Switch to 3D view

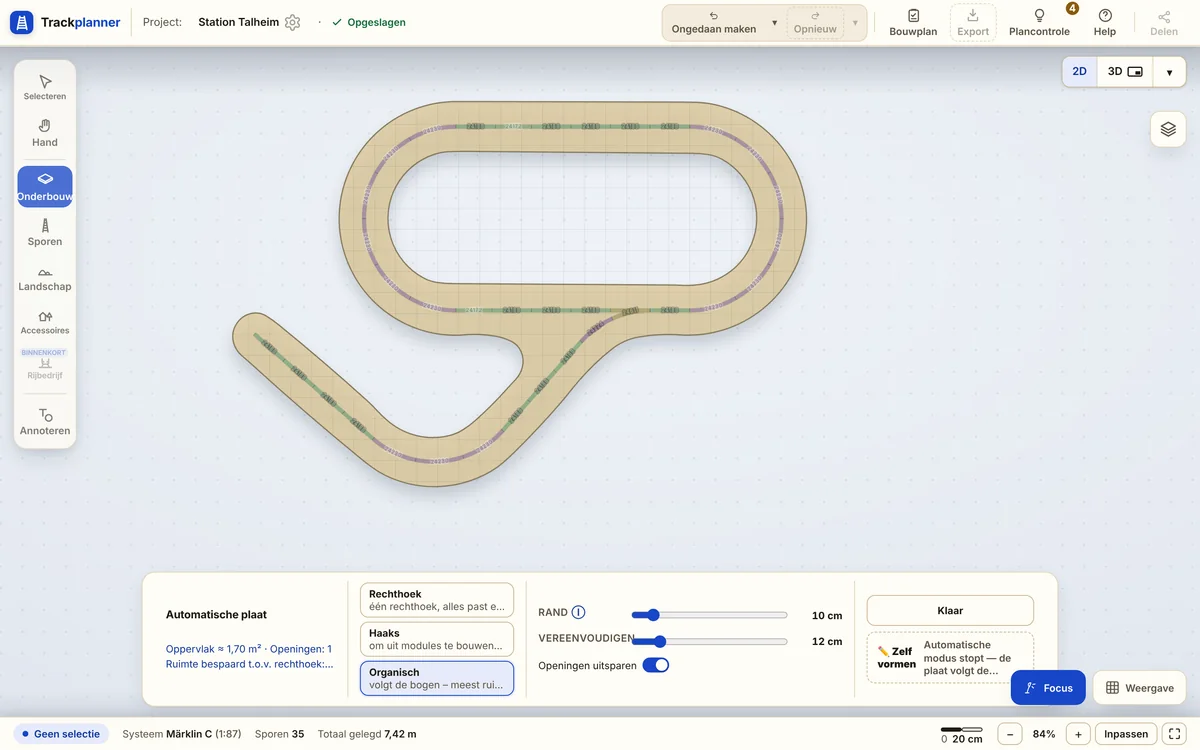(1125, 72)
